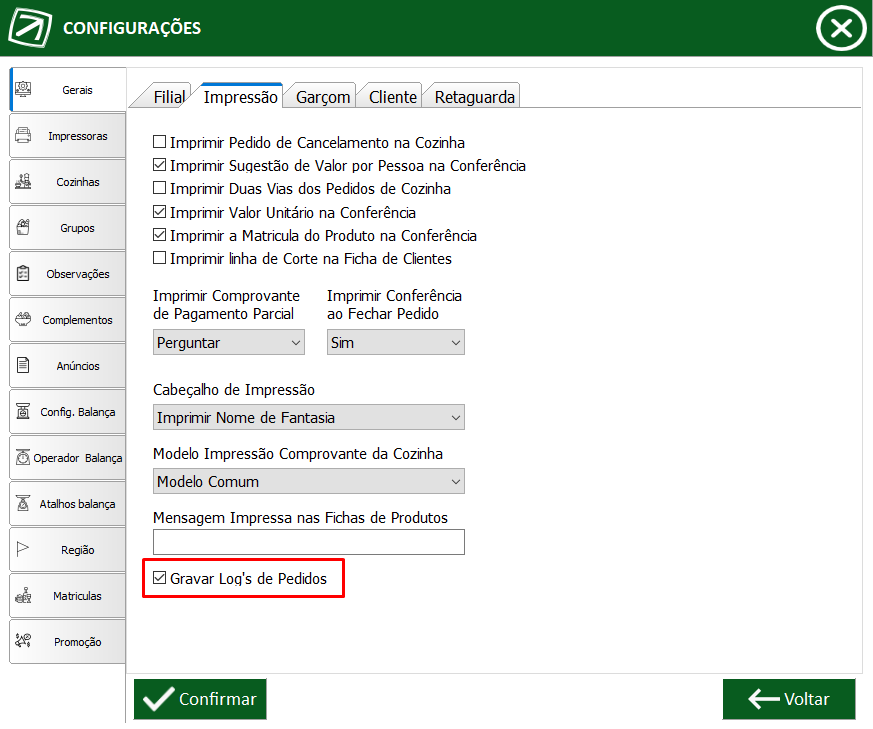873x729 pixels.
Task: Click the Complementos bowl icon
Action: coord(23,319)
